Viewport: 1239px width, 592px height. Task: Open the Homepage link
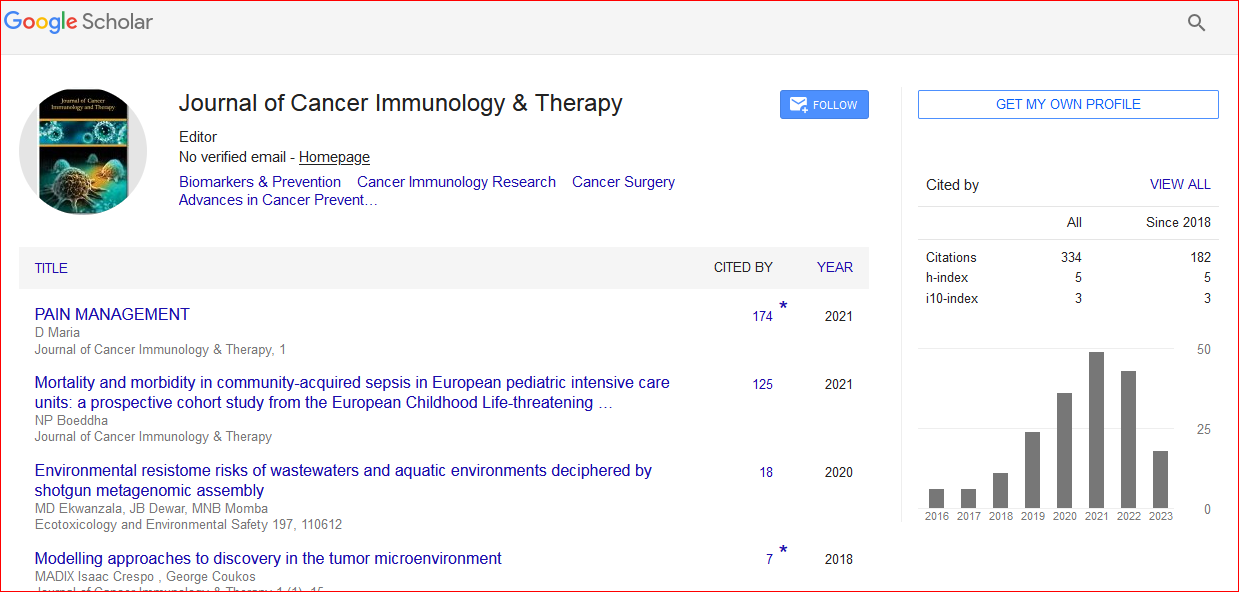334,157
